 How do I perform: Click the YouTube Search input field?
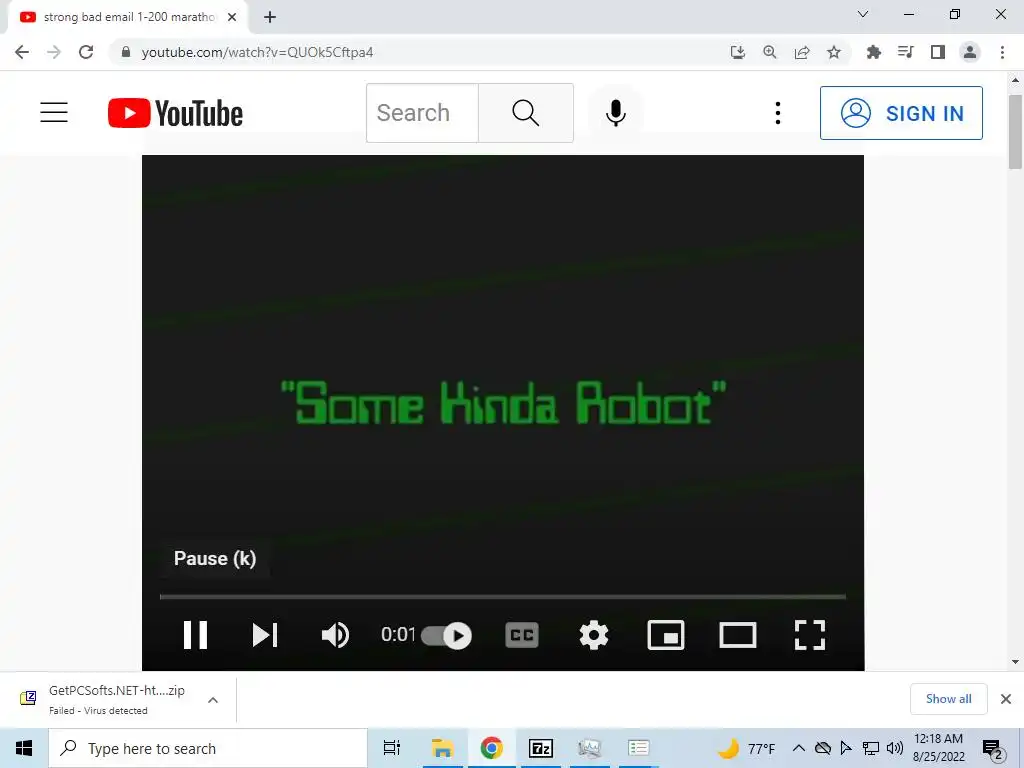click(x=423, y=113)
